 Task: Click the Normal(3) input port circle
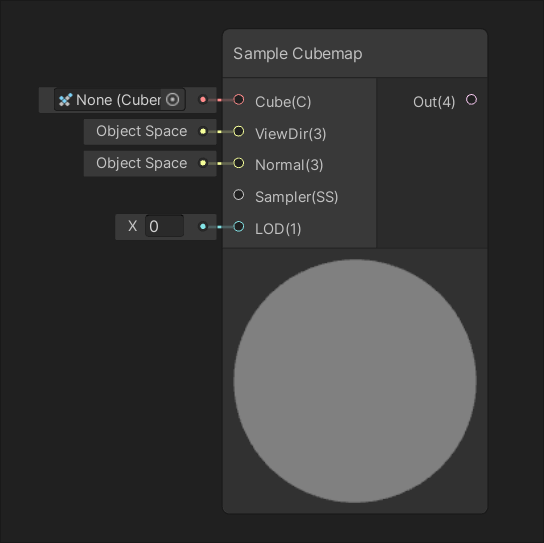[239, 163]
